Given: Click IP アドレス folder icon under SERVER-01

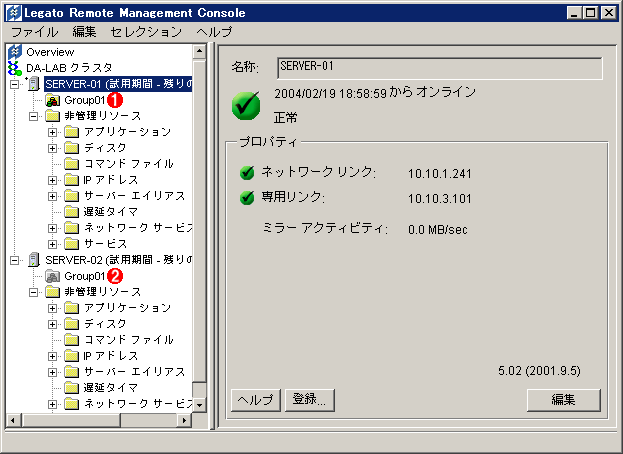Looking at the screenshot, I should click(72, 180).
